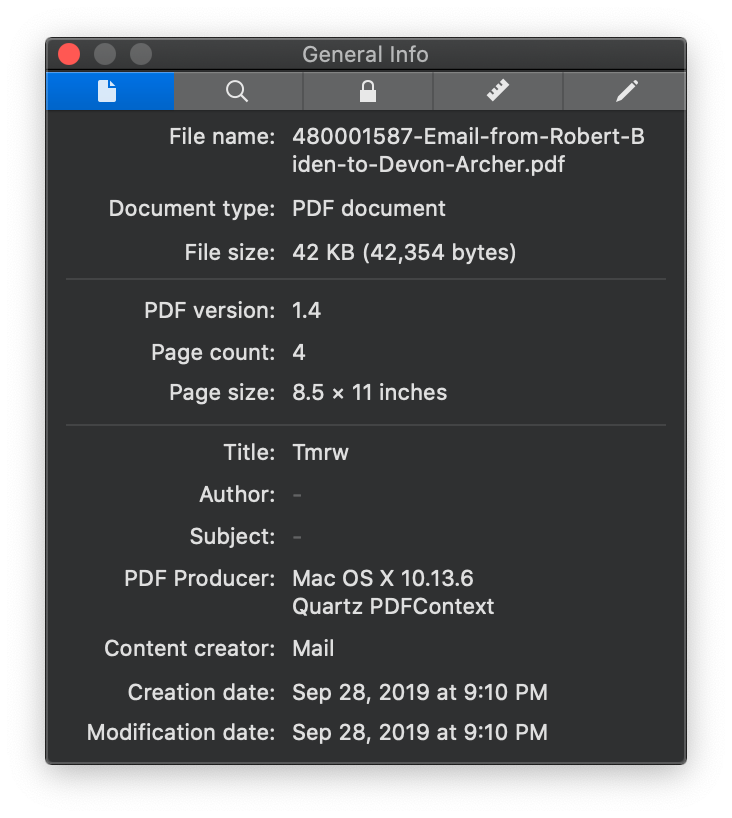This screenshot has height=818, width=732.
Task: Click the PDF version 1.4 value
Action: (307, 310)
